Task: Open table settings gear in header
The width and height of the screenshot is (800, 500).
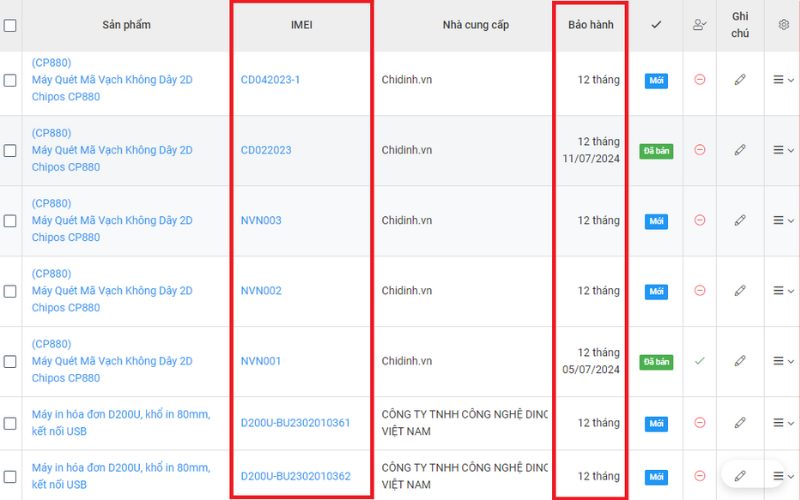Action: pyautogui.click(x=783, y=25)
